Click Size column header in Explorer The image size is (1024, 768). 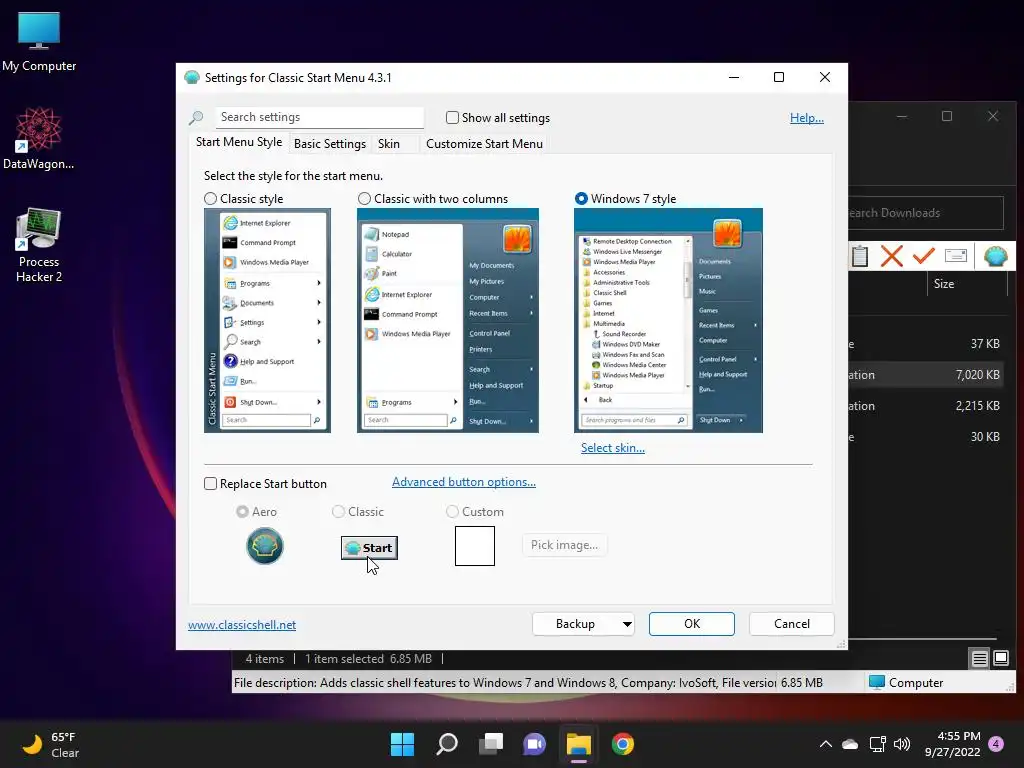coord(944,283)
